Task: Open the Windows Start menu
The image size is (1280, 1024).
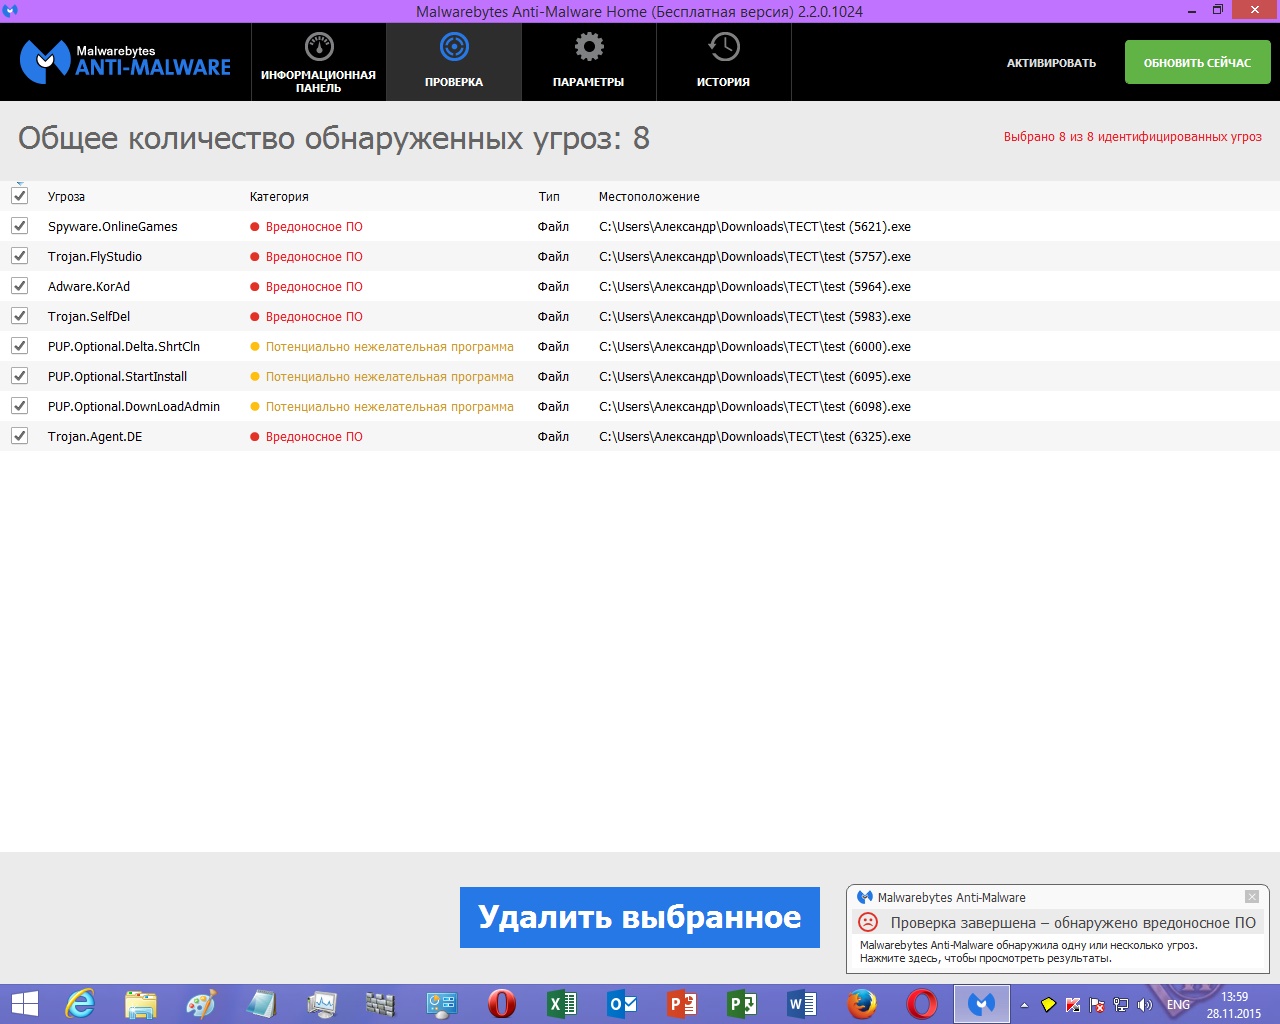Action: coord(24,1003)
